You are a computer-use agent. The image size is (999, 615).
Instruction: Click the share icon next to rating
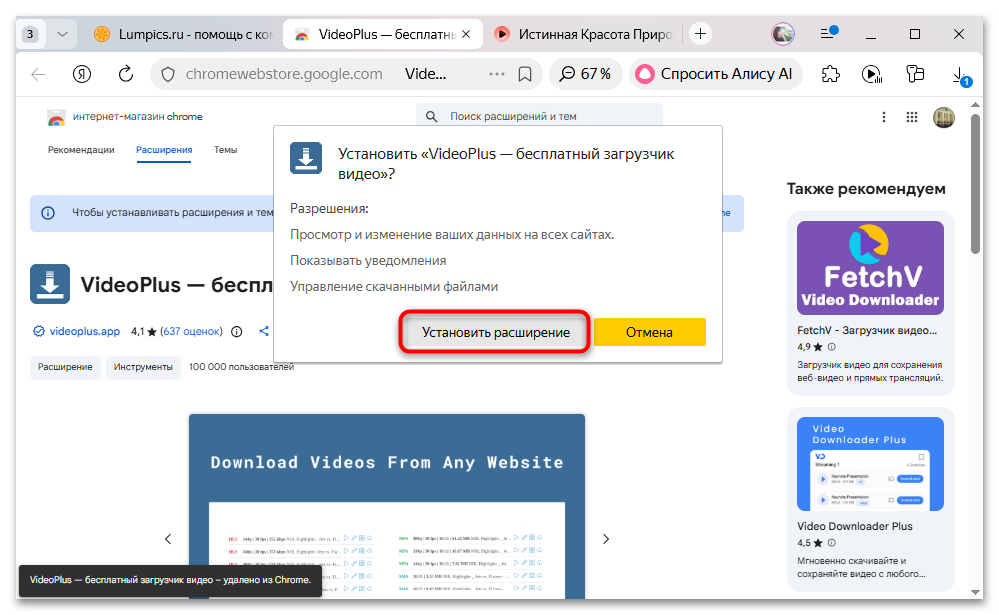click(x=264, y=331)
